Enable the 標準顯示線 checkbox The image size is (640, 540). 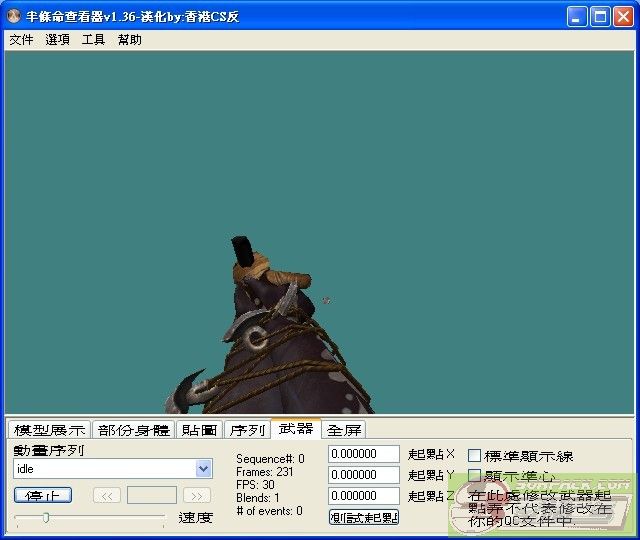(x=475, y=456)
